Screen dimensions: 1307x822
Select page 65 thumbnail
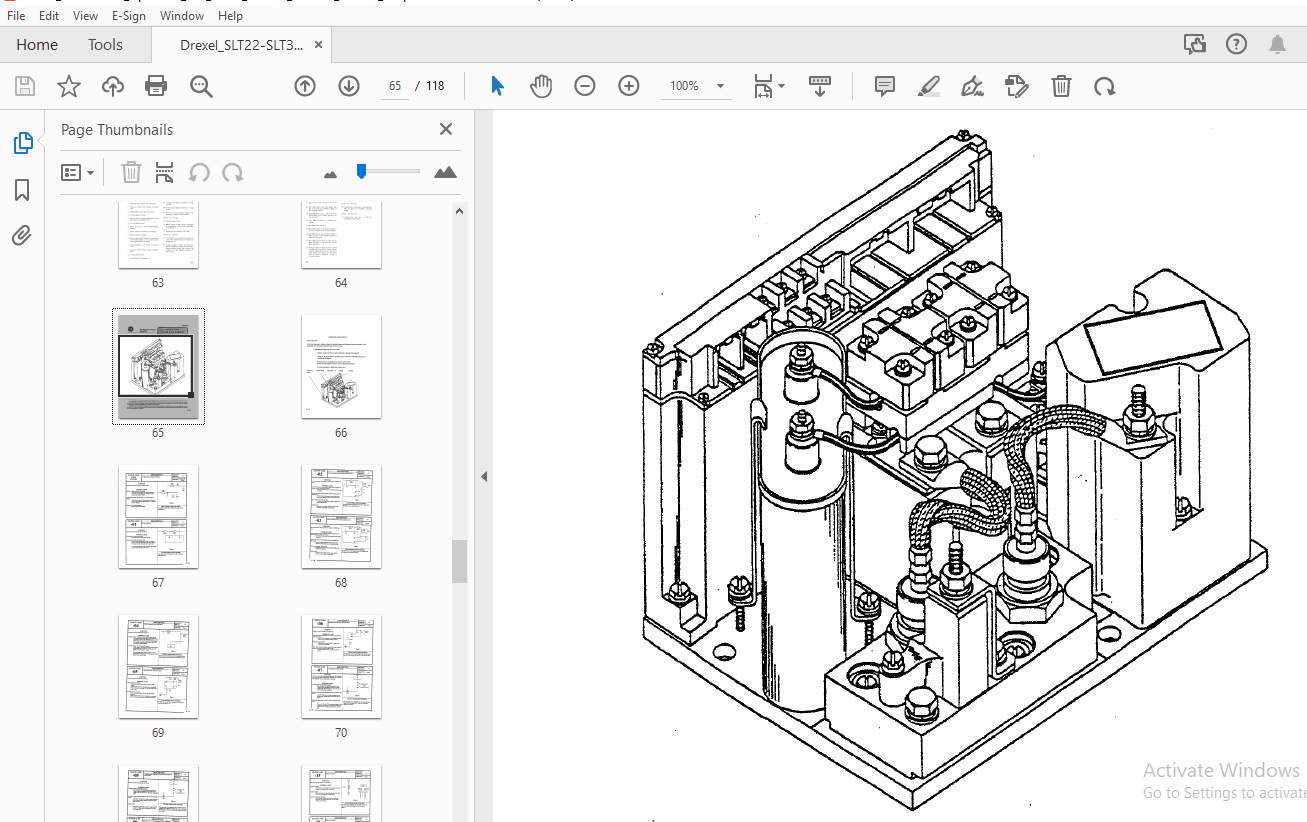(x=158, y=366)
